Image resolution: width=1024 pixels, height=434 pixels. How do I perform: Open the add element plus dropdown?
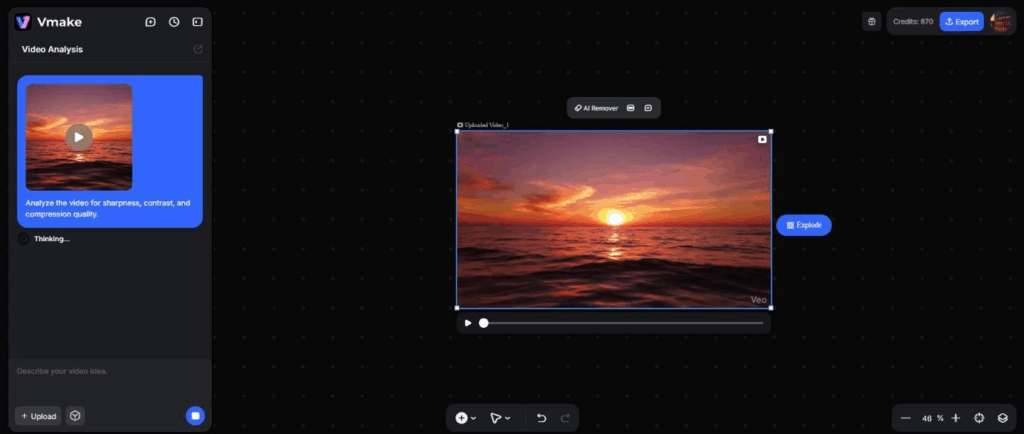point(466,418)
